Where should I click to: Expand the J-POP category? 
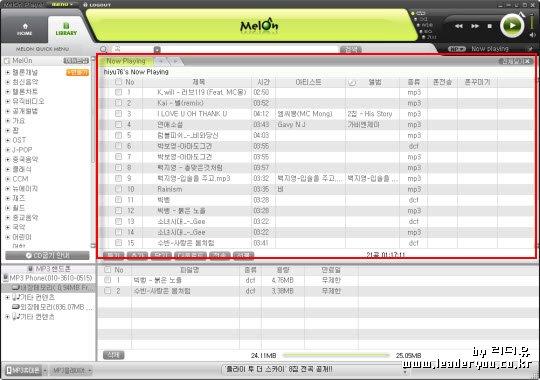tap(8, 150)
